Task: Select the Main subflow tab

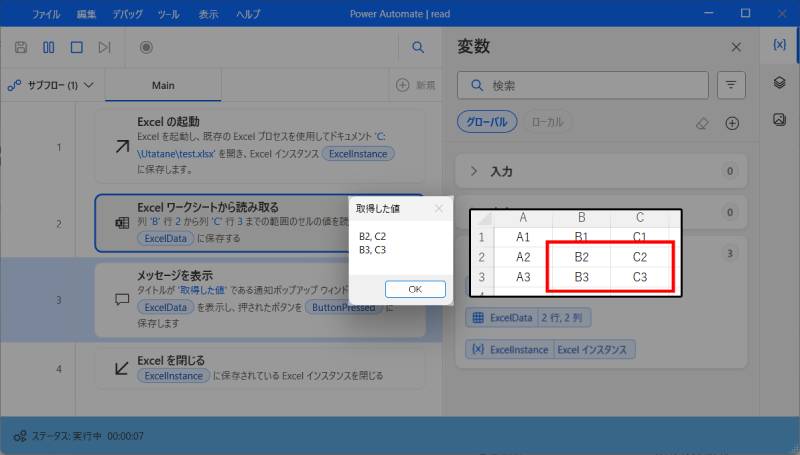Action: coord(163,85)
